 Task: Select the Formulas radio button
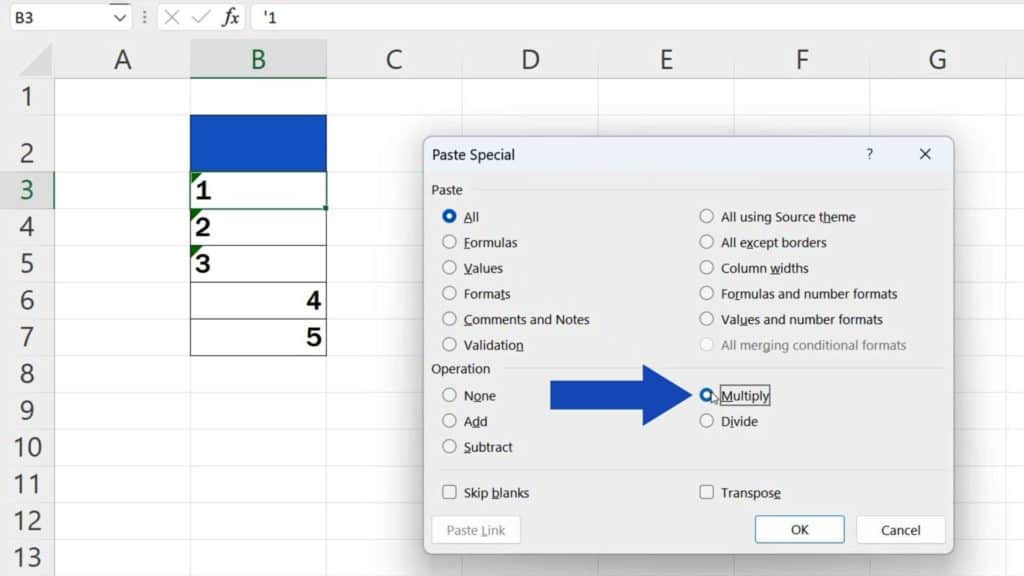tap(449, 242)
